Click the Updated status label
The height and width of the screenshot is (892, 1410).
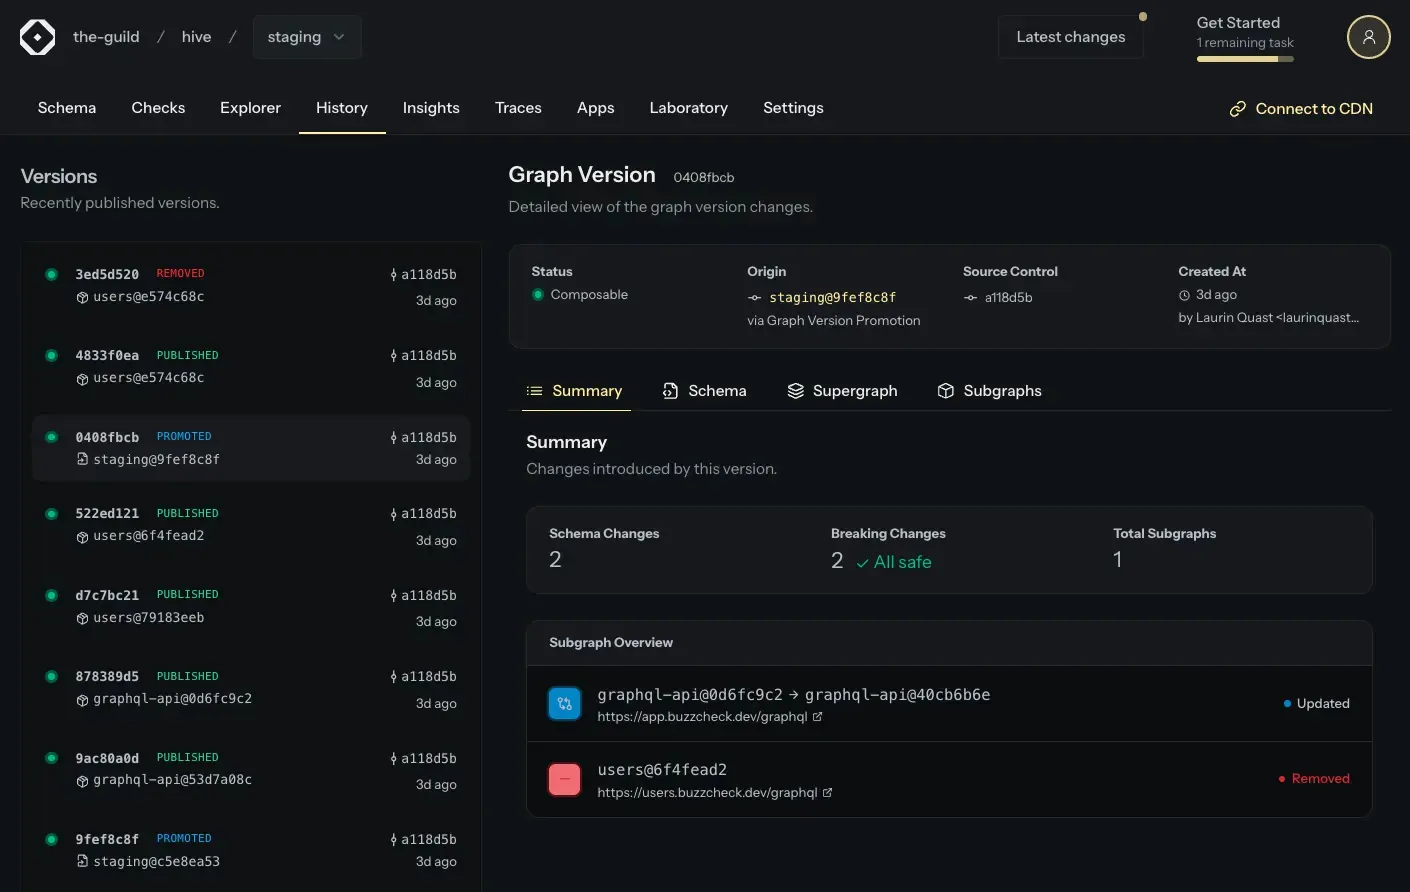(x=1323, y=704)
